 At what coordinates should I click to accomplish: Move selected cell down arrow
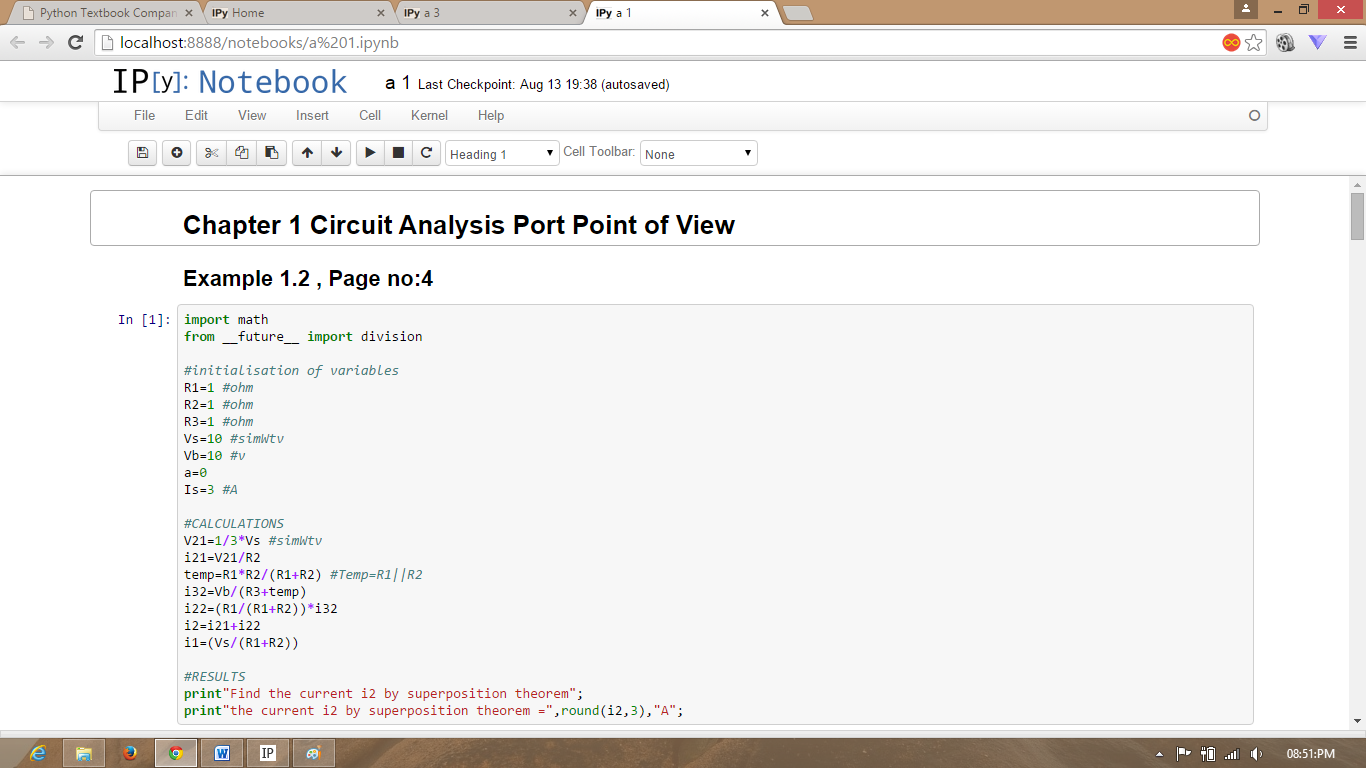click(337, 153)
